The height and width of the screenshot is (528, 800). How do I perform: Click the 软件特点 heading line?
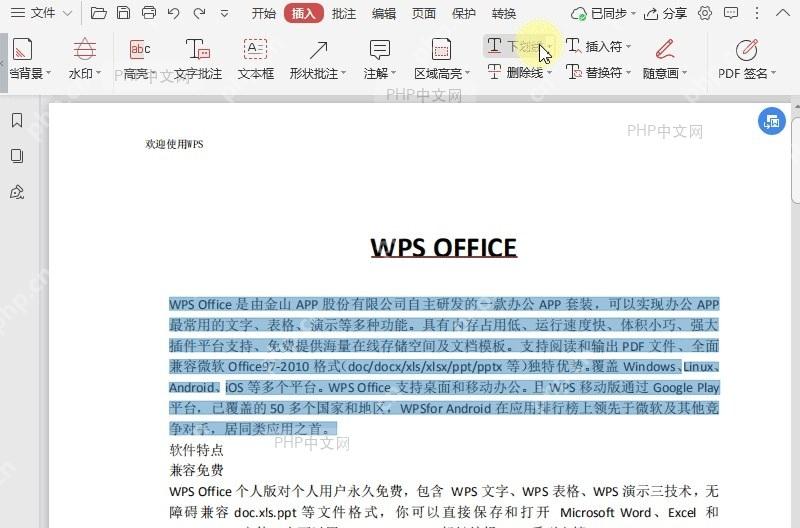coord(196,450)
